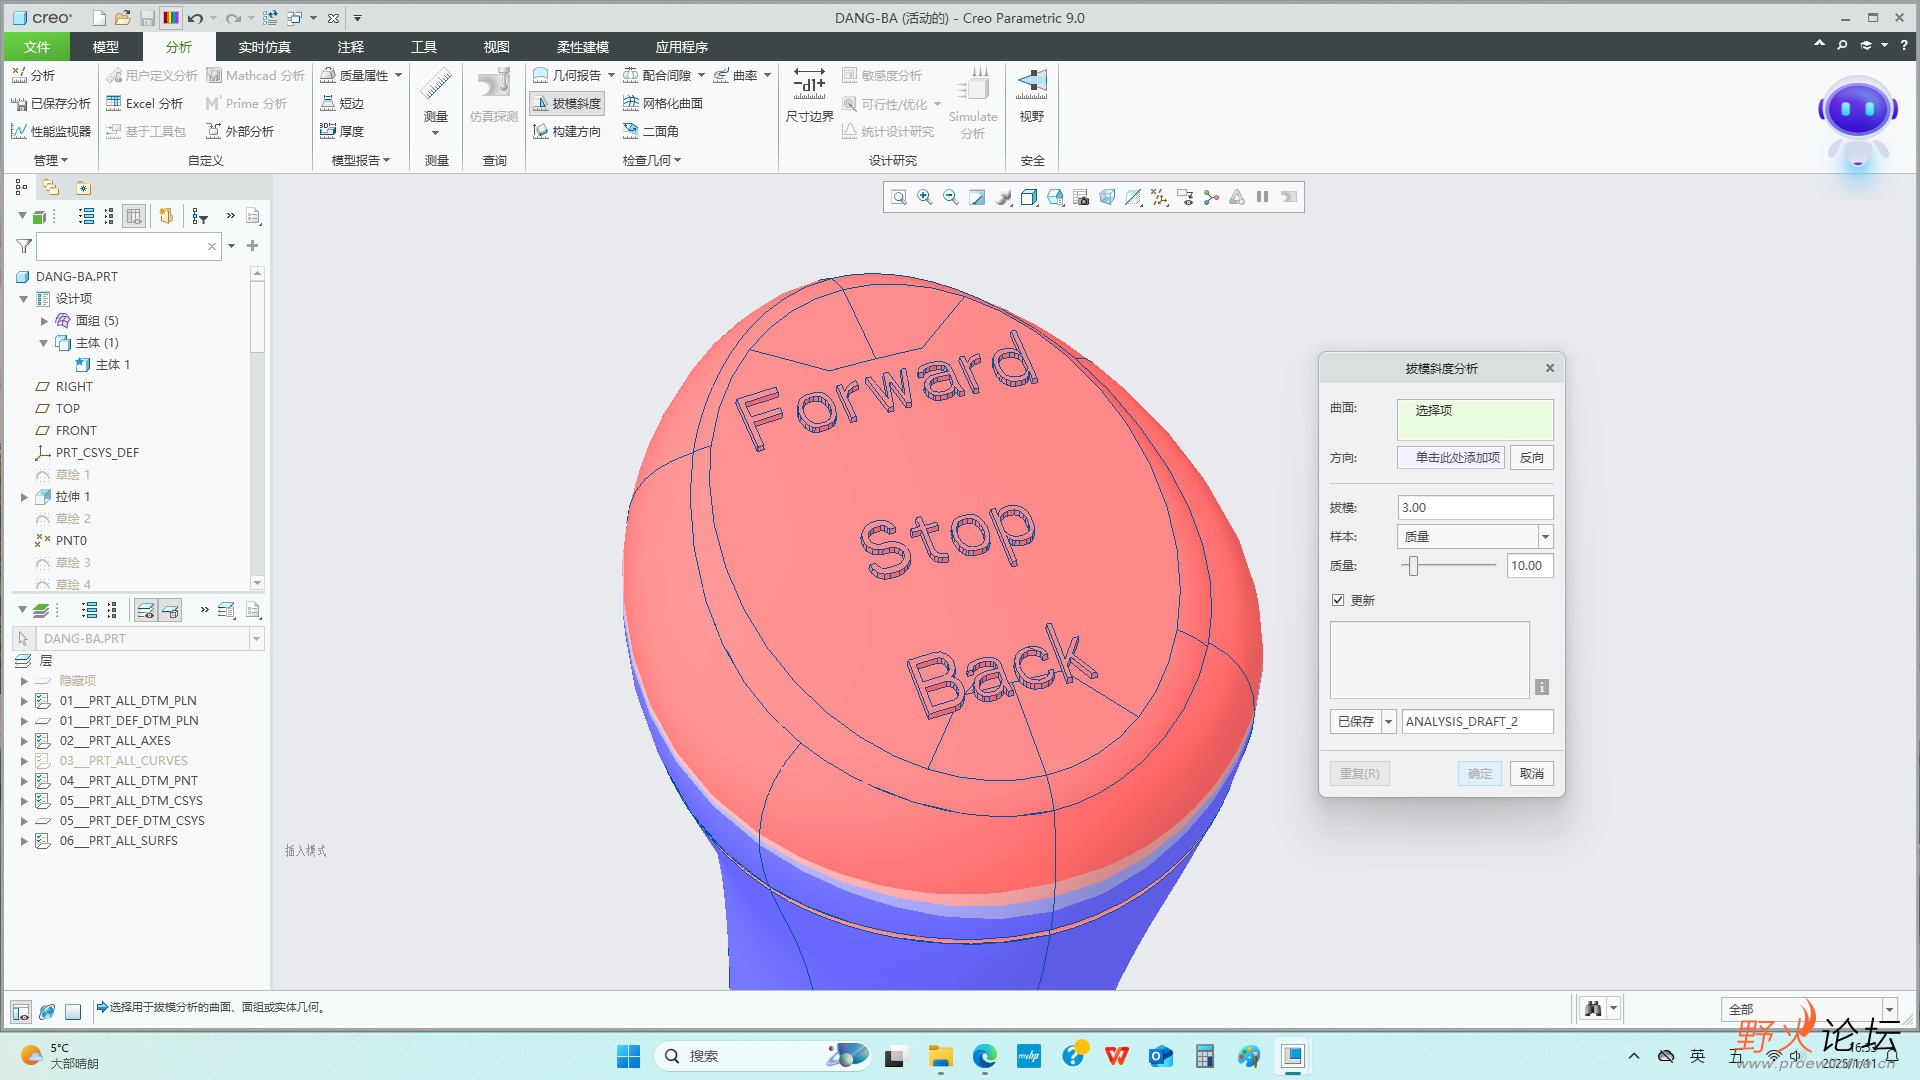Click the undo arrow in quick access toolbar
The height and width of the screenshot is (1080, 1920).
tap(195, 18)
